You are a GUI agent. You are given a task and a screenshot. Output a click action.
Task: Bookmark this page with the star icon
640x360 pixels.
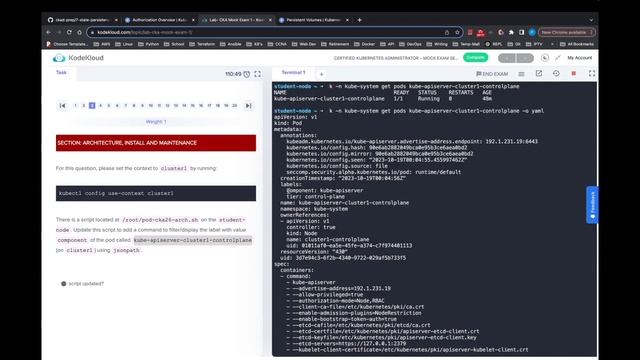click(x=457, y=32)
